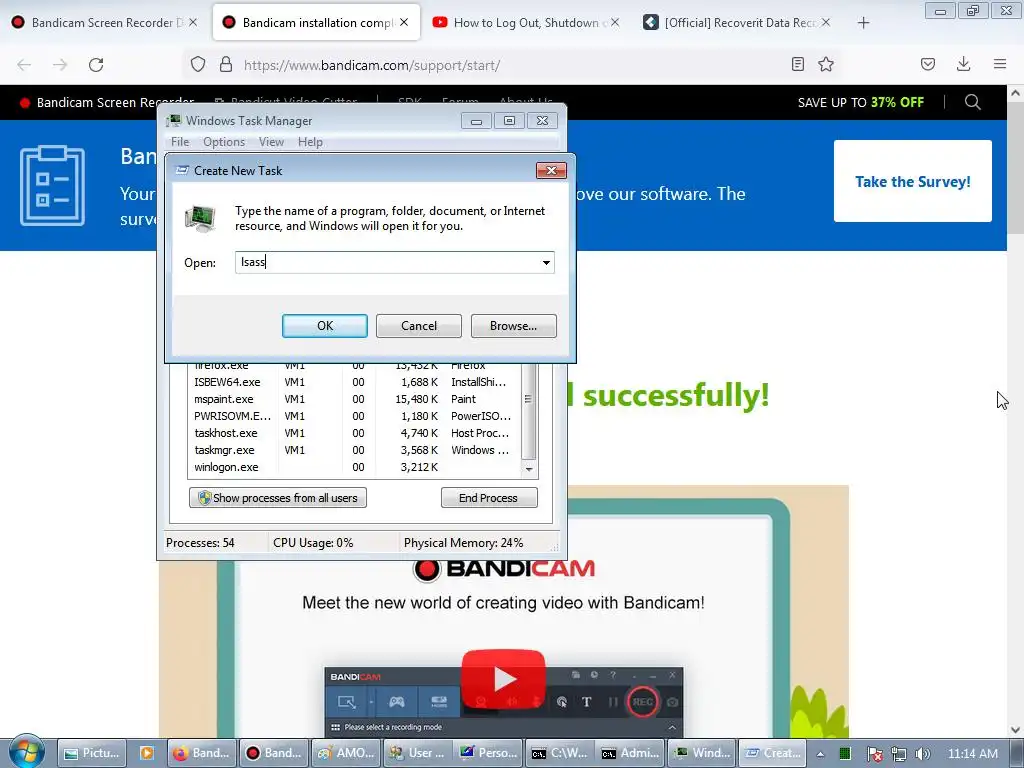Click the taskbar clock showing 11:14 AM
Image resolution: width=1024 pixels, height=768 pixels.
coord(972,754)
